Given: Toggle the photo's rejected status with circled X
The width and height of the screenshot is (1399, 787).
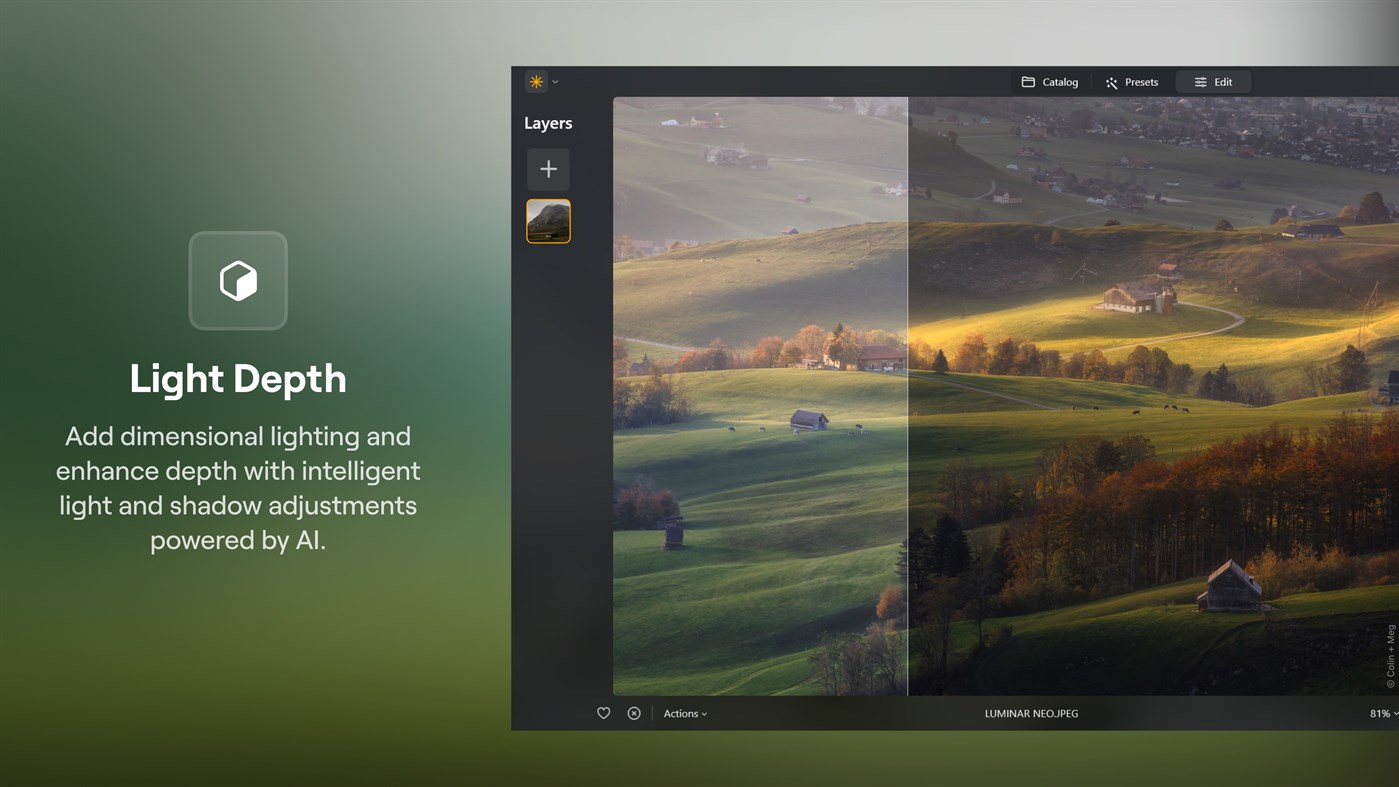Looking at the screenshot, I should point(633,713).
